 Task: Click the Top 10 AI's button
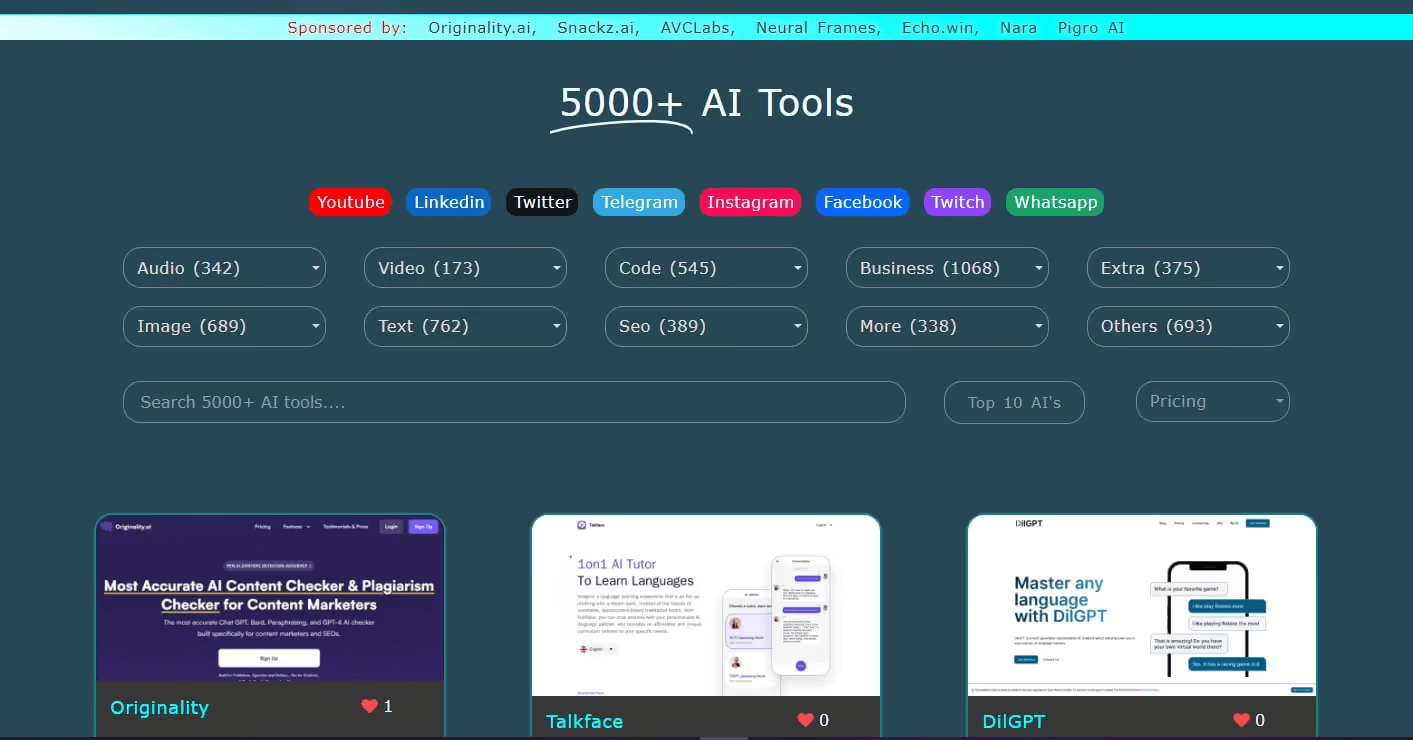click(1014, 401)
